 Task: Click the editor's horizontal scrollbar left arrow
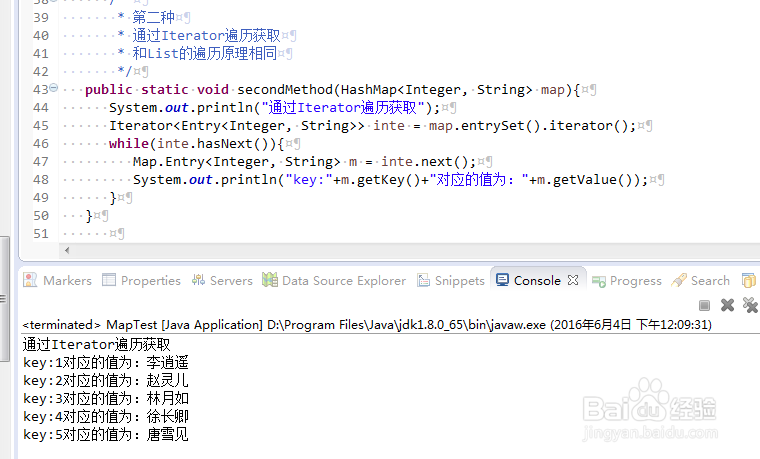click(x=67, y=249)
